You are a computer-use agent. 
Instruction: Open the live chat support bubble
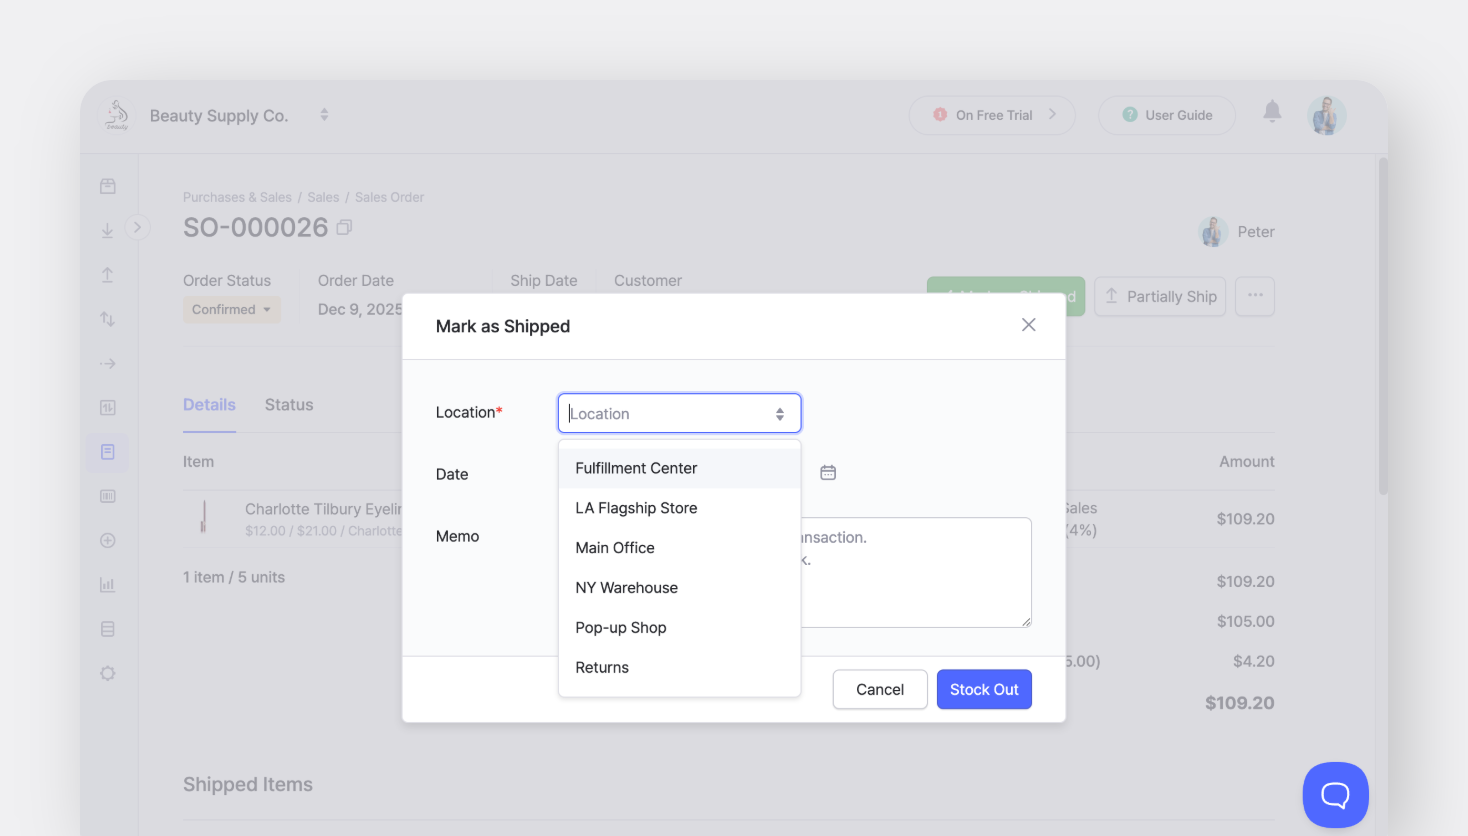pos(1335,795)
